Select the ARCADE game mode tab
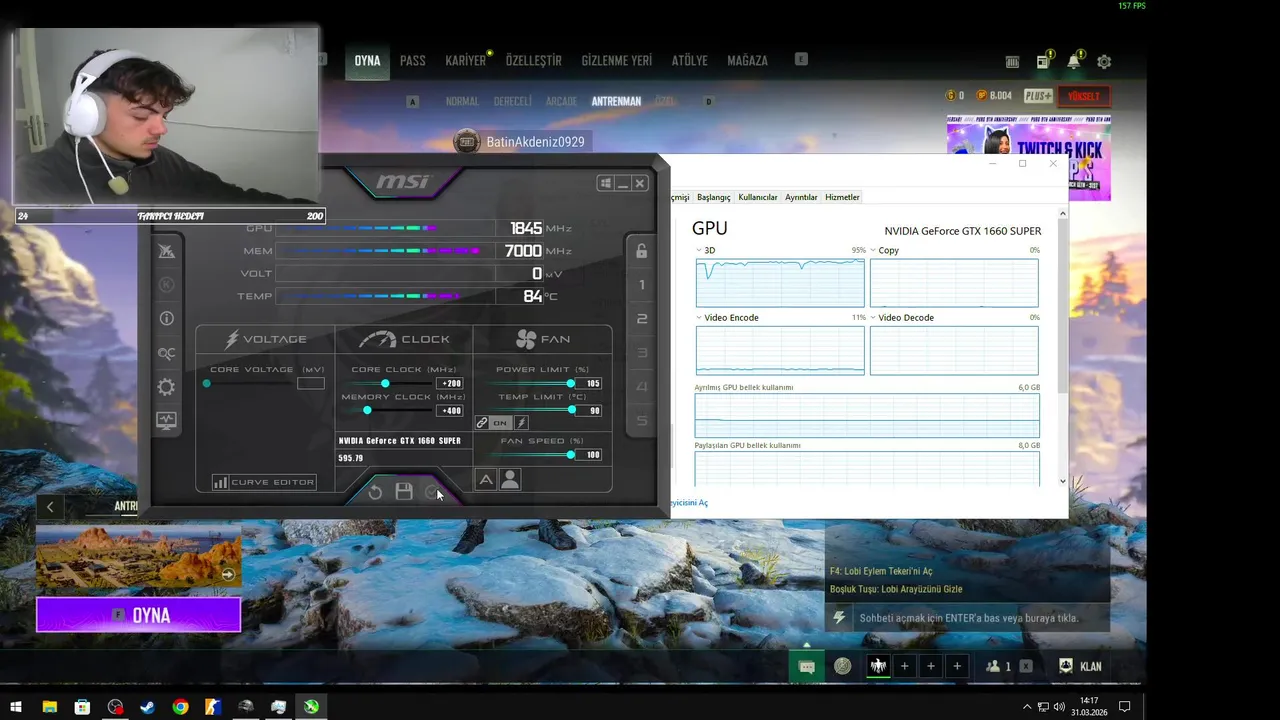Viewport: 1280px width, 720px height. [561, 102]
